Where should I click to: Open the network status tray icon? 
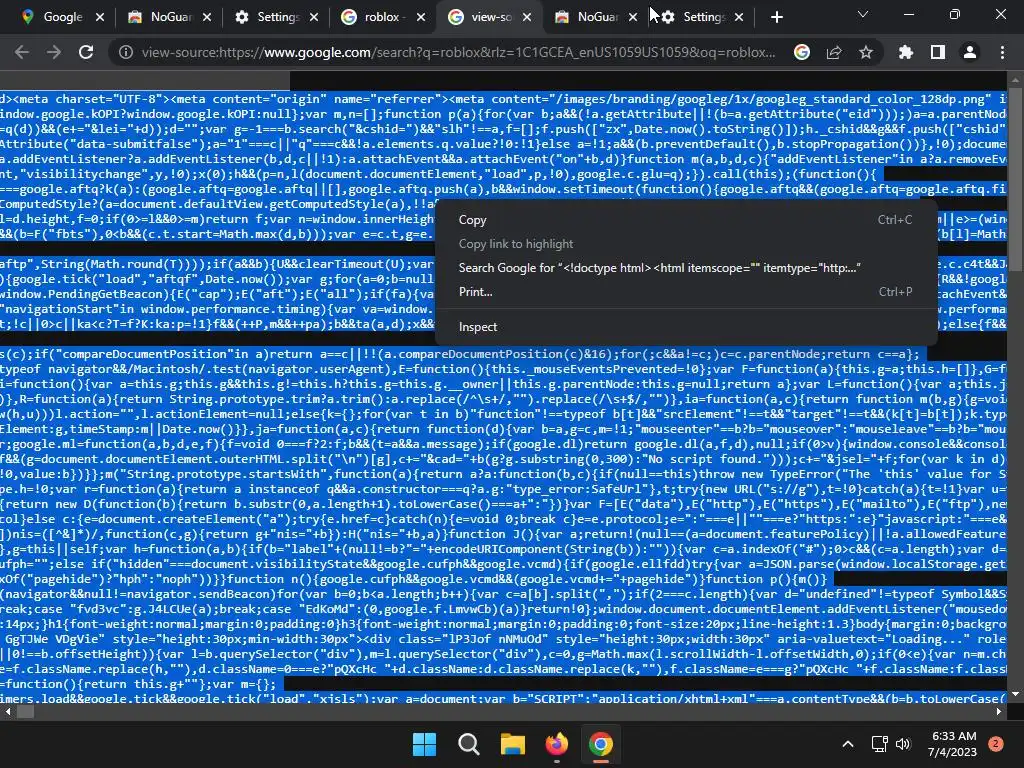879,744
